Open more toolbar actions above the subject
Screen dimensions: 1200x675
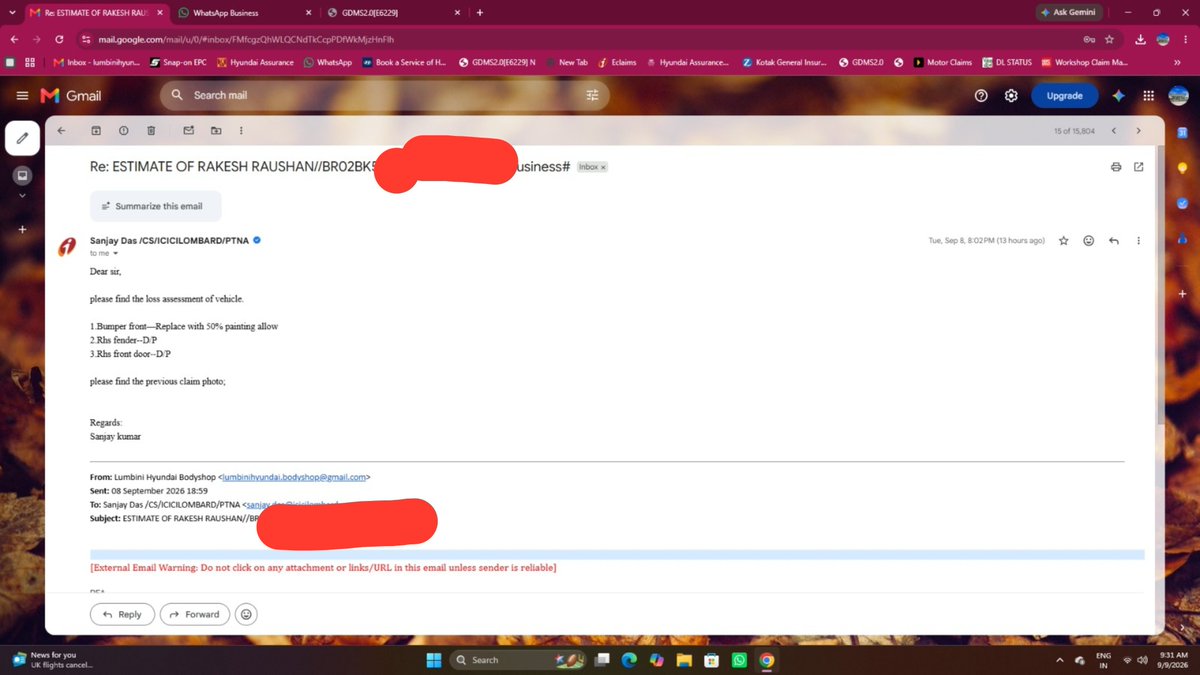pyautogui.click(x=241, y=130)
